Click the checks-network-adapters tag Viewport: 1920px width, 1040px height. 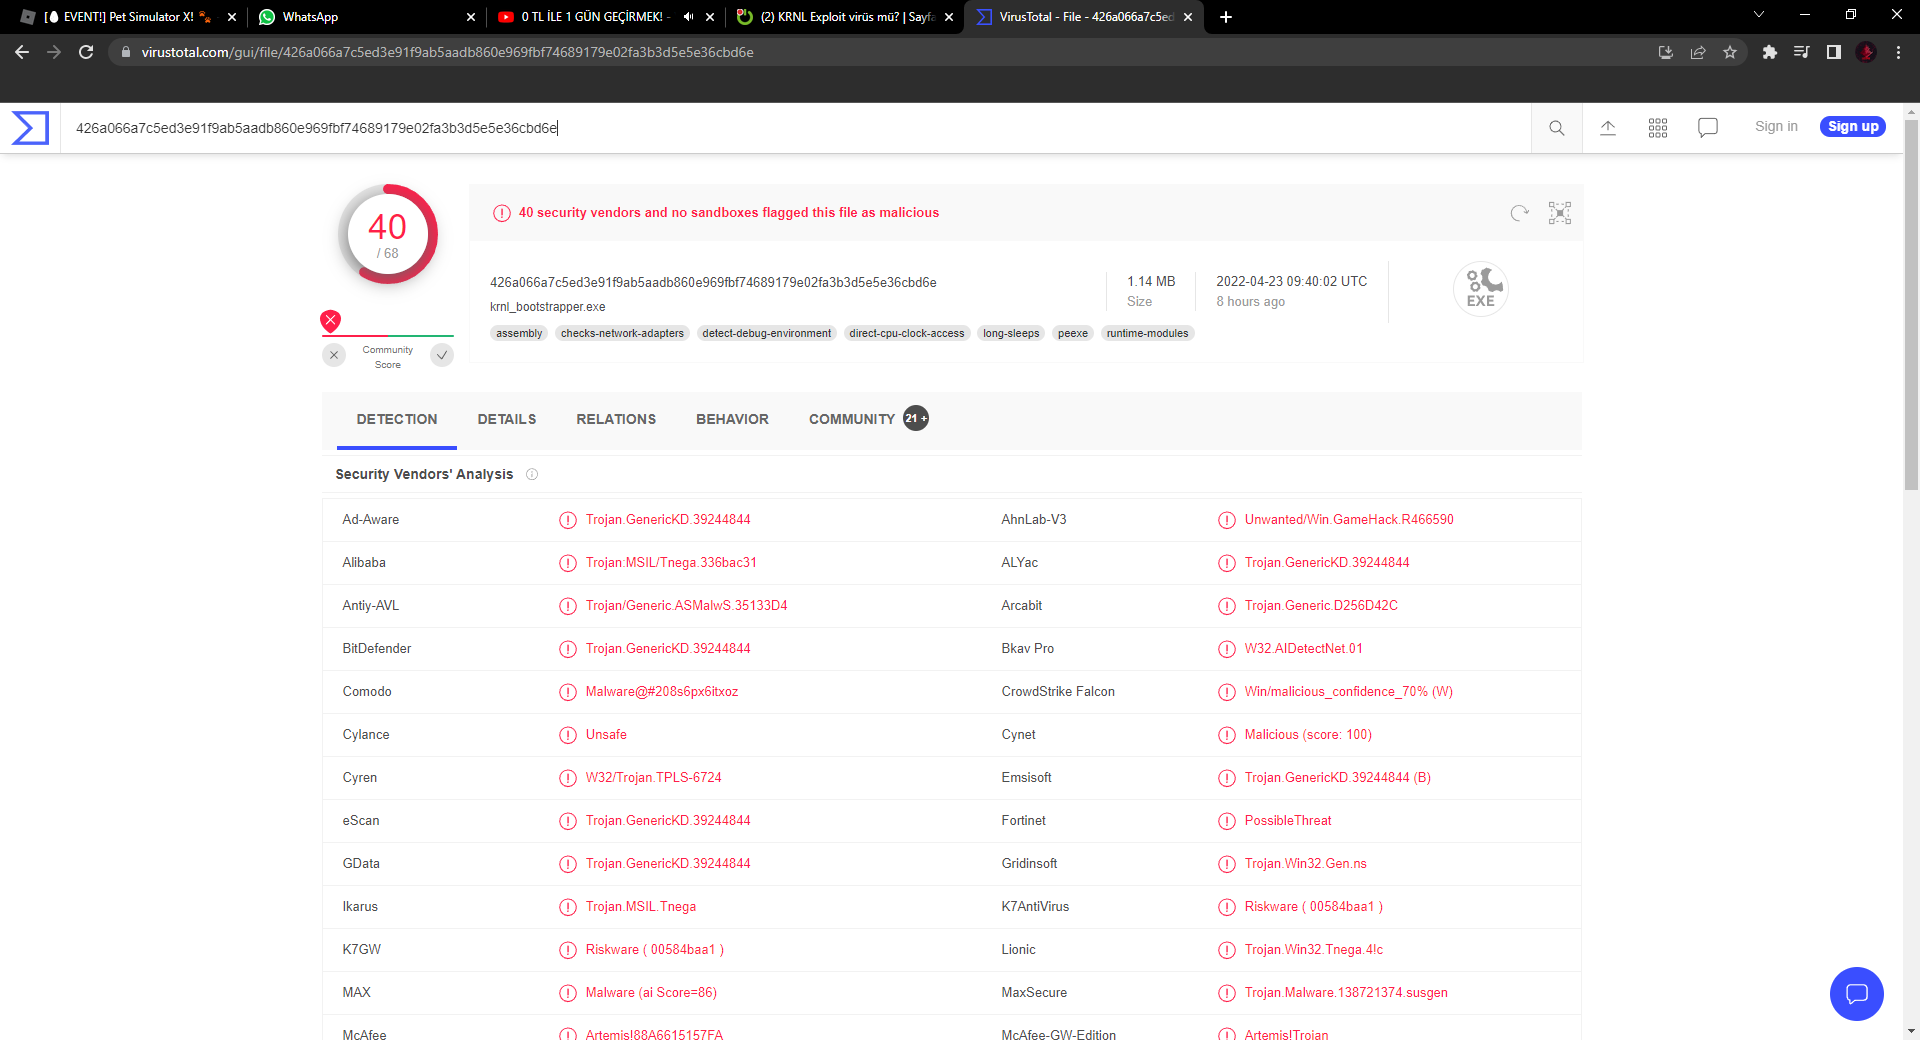pyautogui.click(x=622, y=334)
